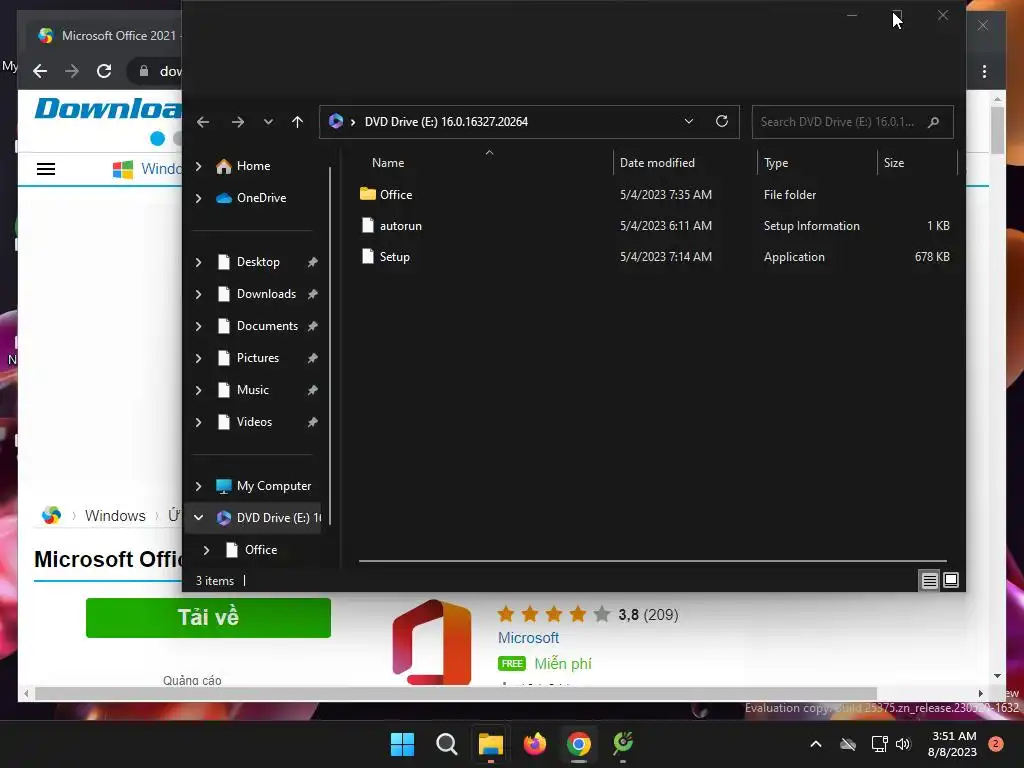
Task: Click the pin icon next to Downloads
Action: coord(313,295)
